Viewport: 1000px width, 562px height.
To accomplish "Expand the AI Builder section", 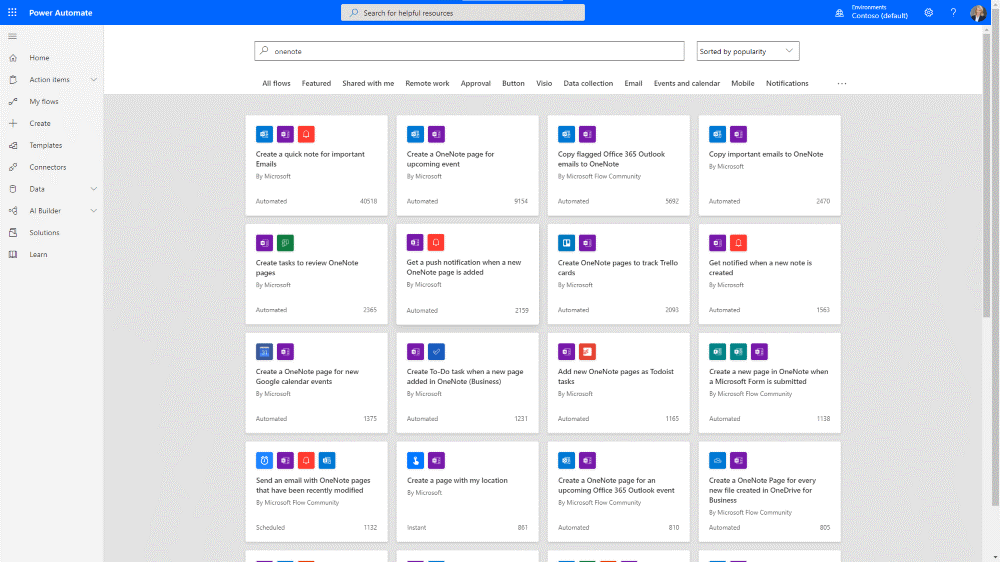I will coord(94,211).
